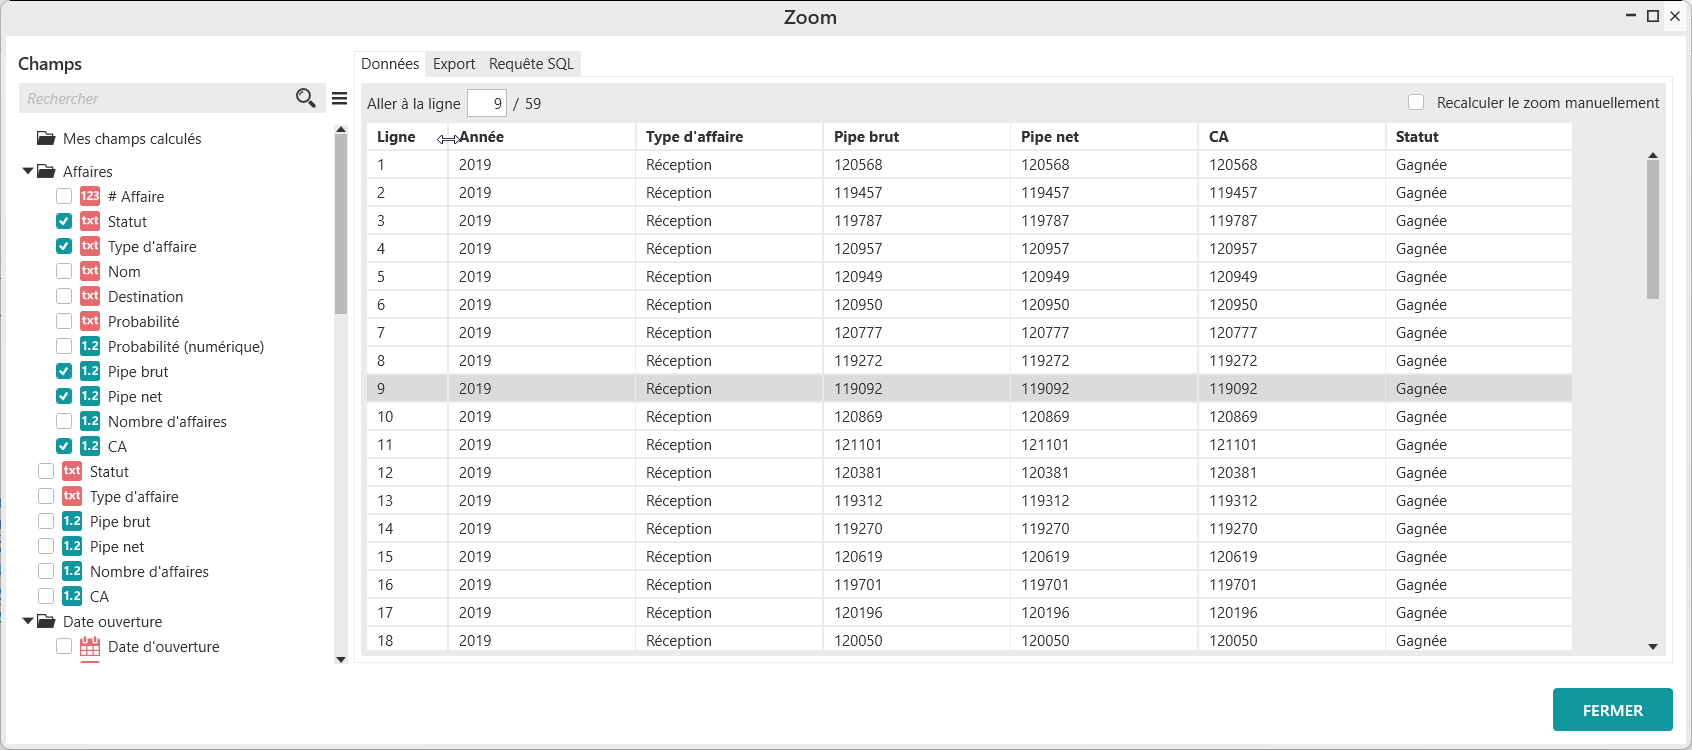Open the hamburger menu beside the search box
The width and height of the screenshot is (1692, 750).
(340, 98)
